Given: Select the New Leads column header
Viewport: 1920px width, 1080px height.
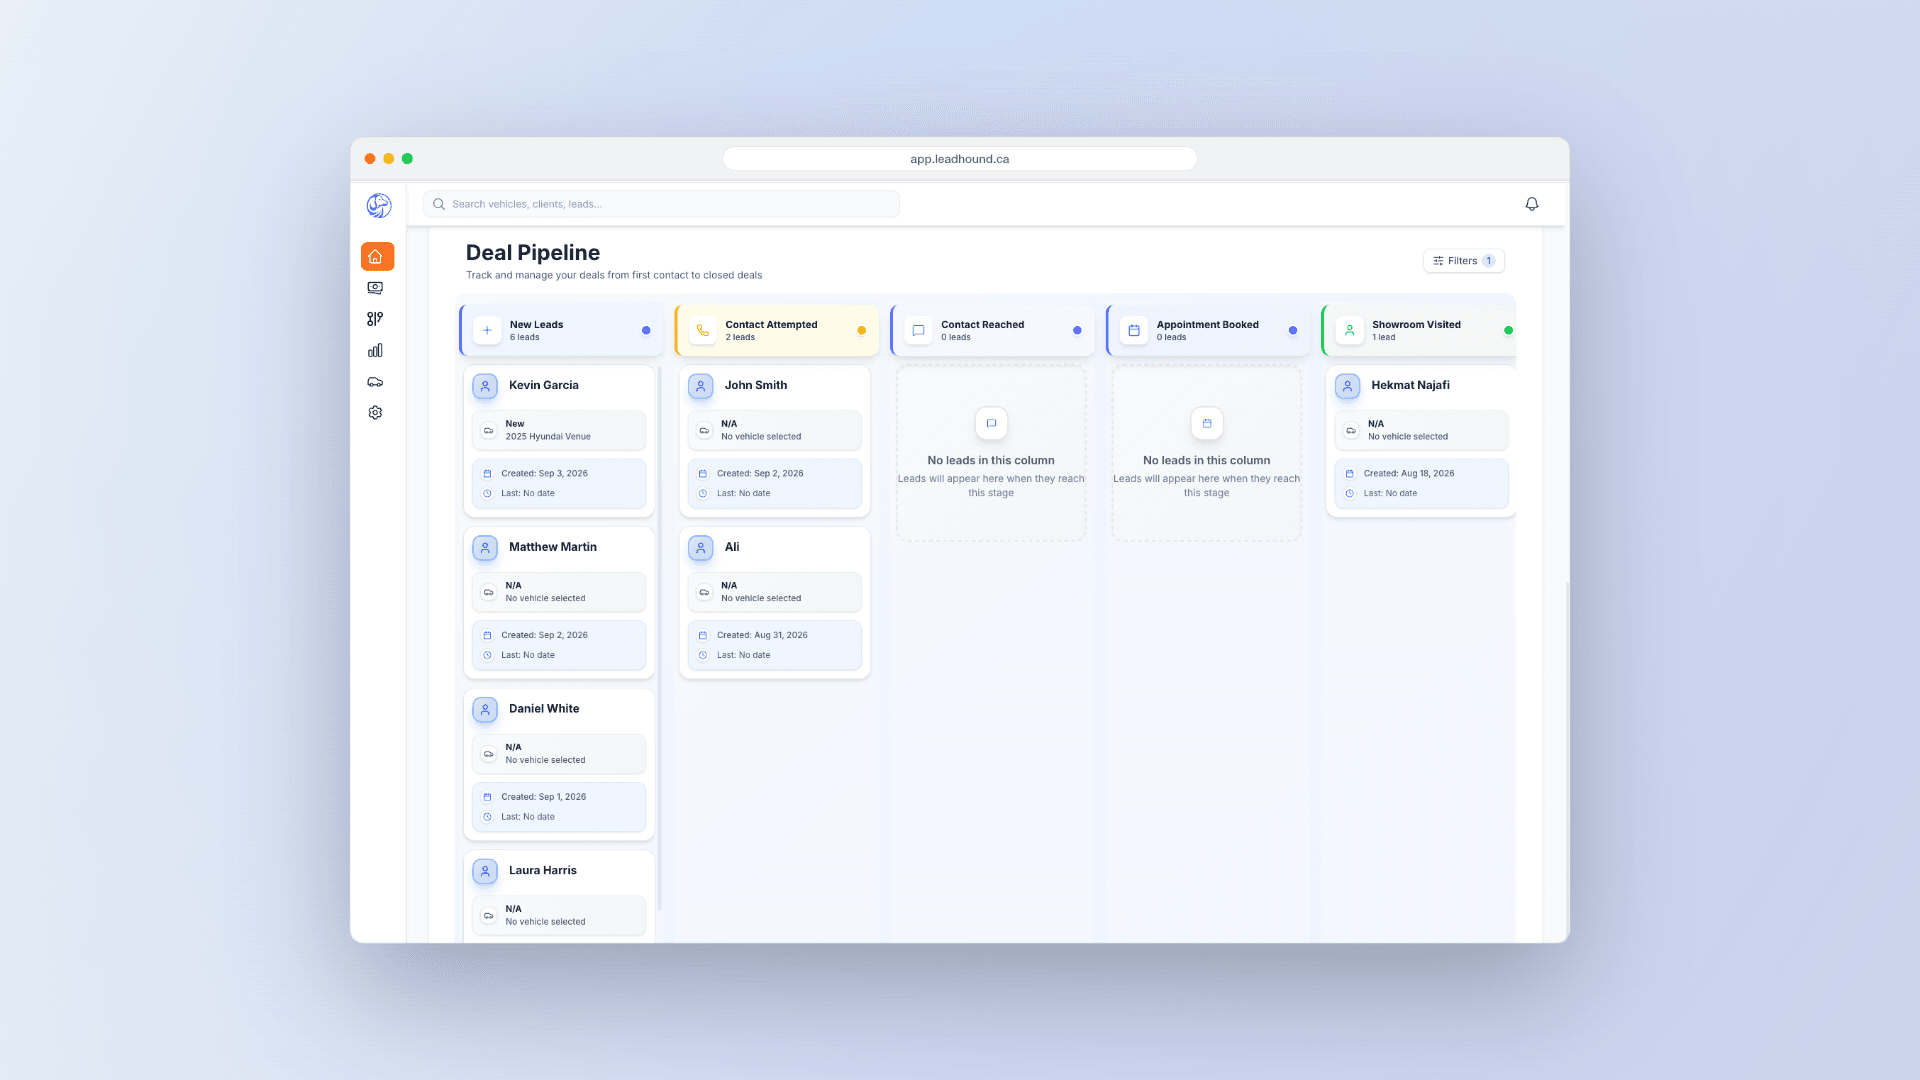Looking at the screenshot, I should [x=561, y=330].
